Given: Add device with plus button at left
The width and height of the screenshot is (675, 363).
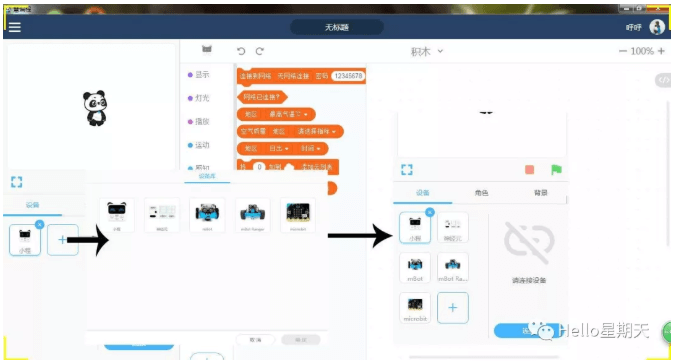Looking at the screenshot, I should click(62, 240).
